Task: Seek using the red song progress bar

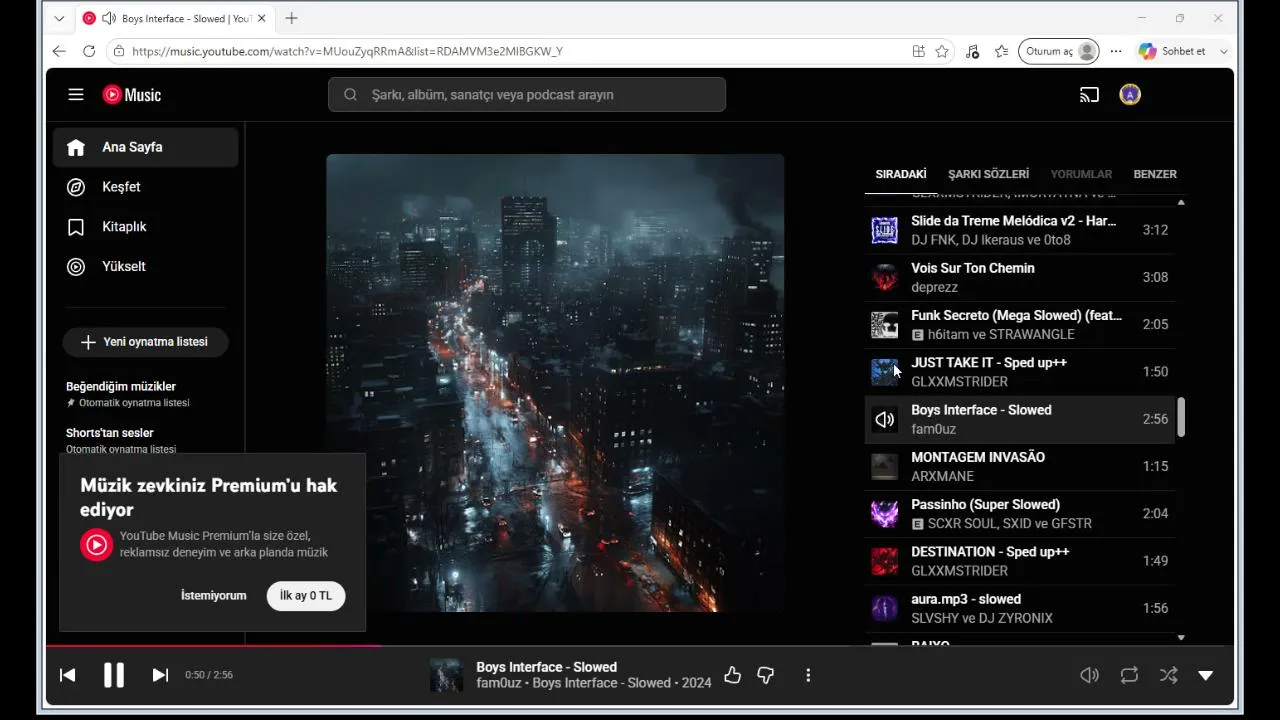Action: (x=213, y=646)
